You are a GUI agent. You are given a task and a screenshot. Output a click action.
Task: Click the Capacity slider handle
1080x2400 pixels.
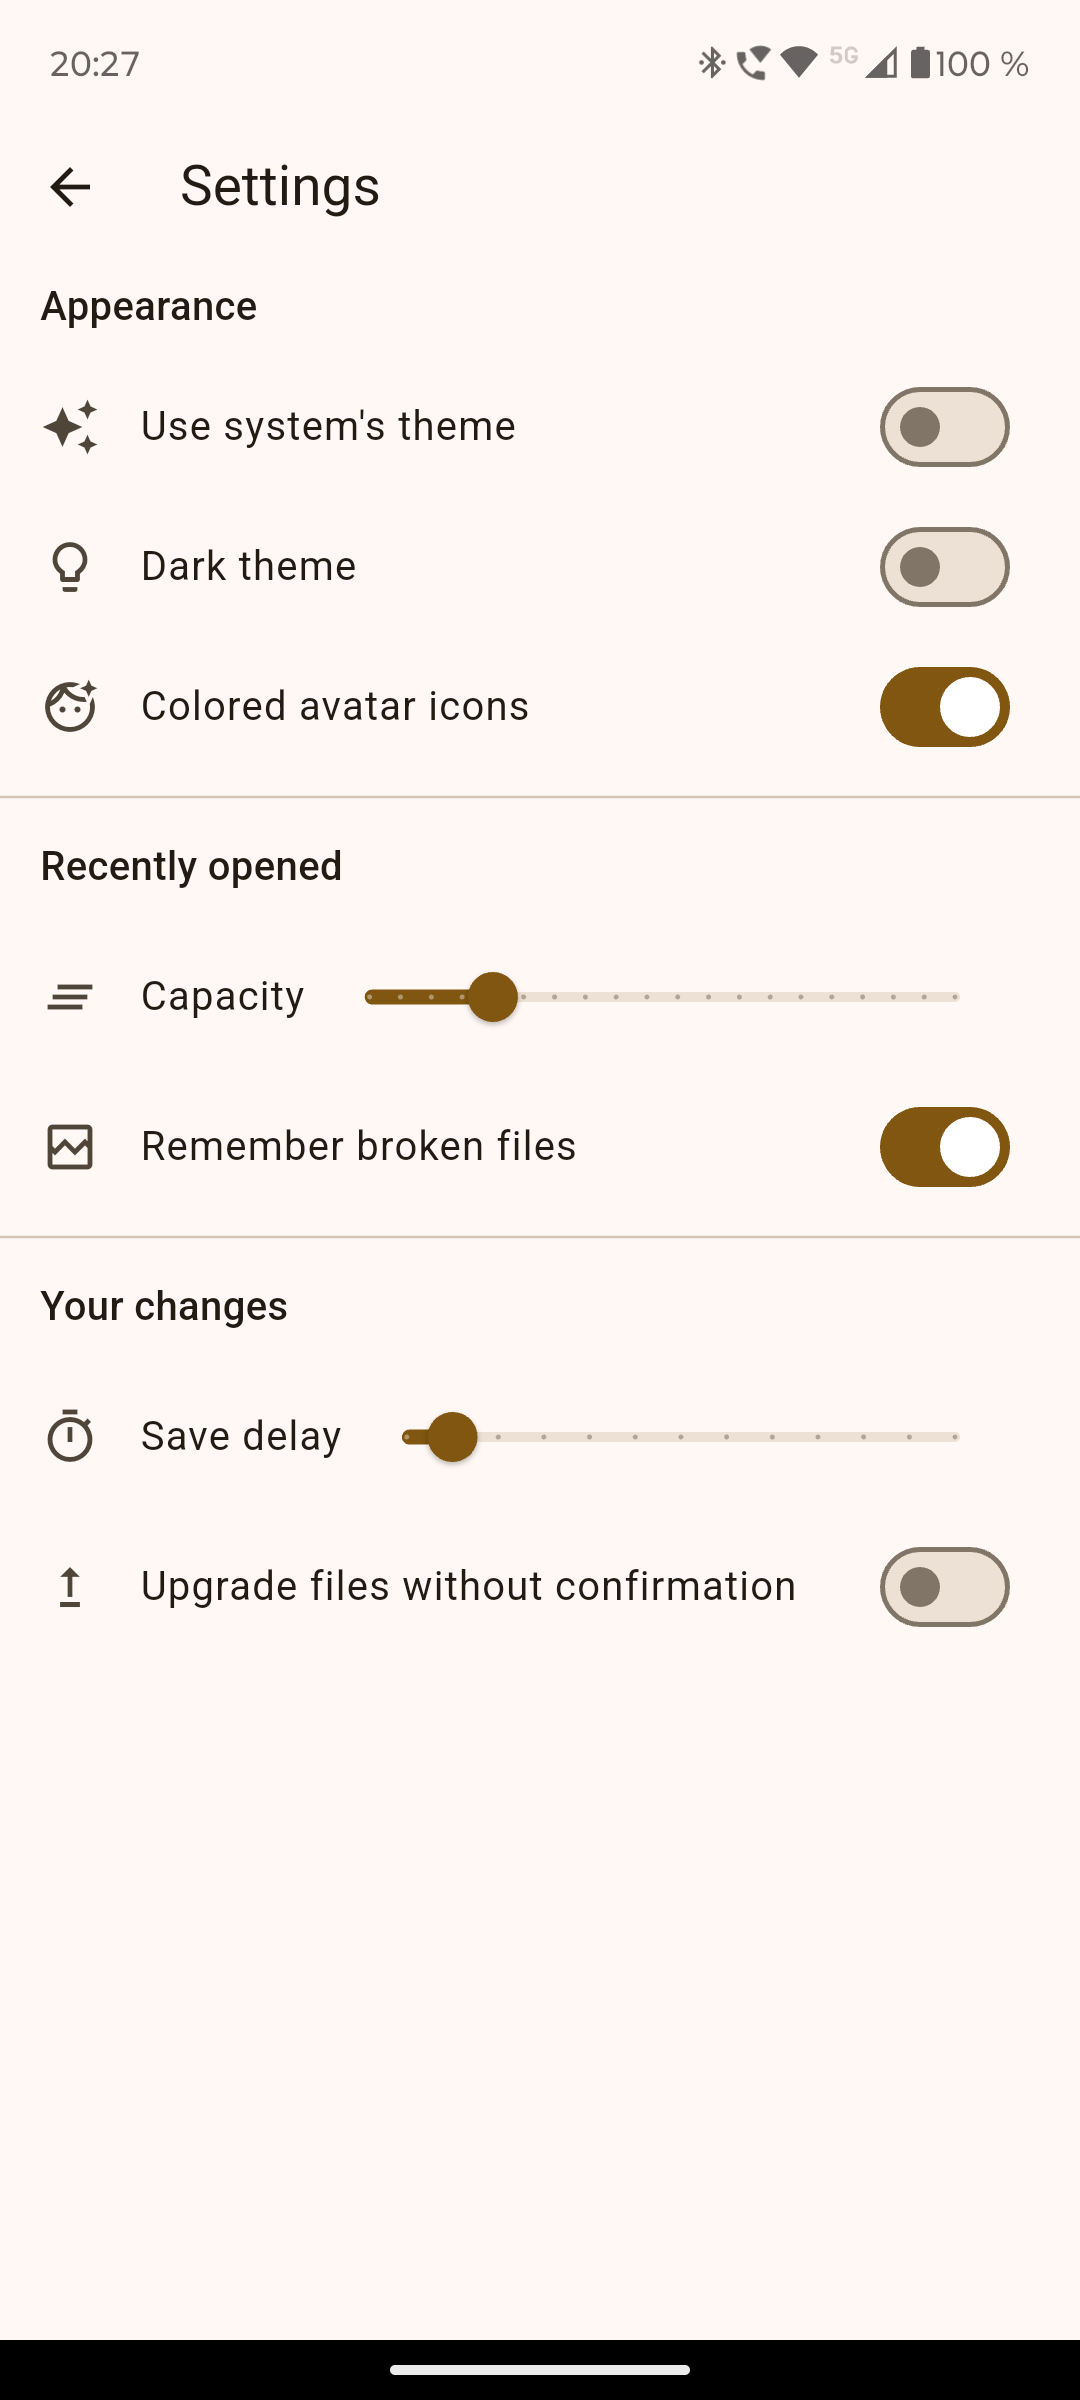point(493,997)
